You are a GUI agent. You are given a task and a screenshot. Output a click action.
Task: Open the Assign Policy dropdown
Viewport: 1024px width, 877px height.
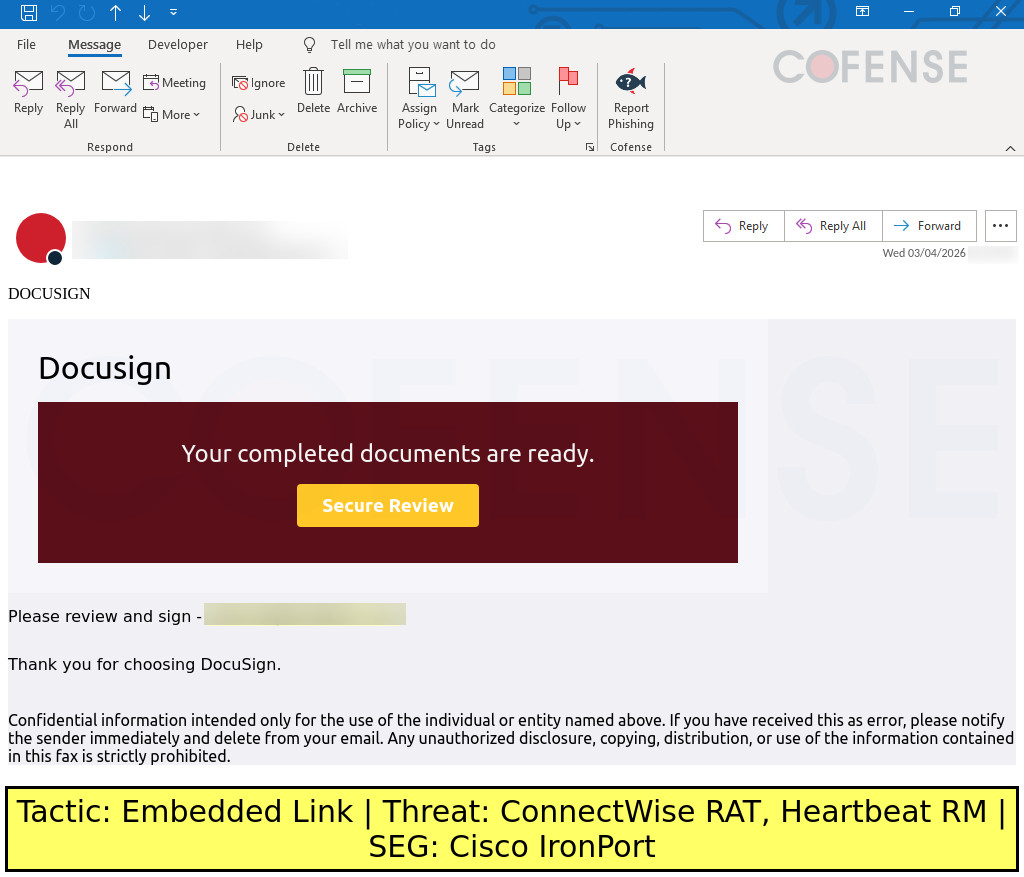coord(419,99)
